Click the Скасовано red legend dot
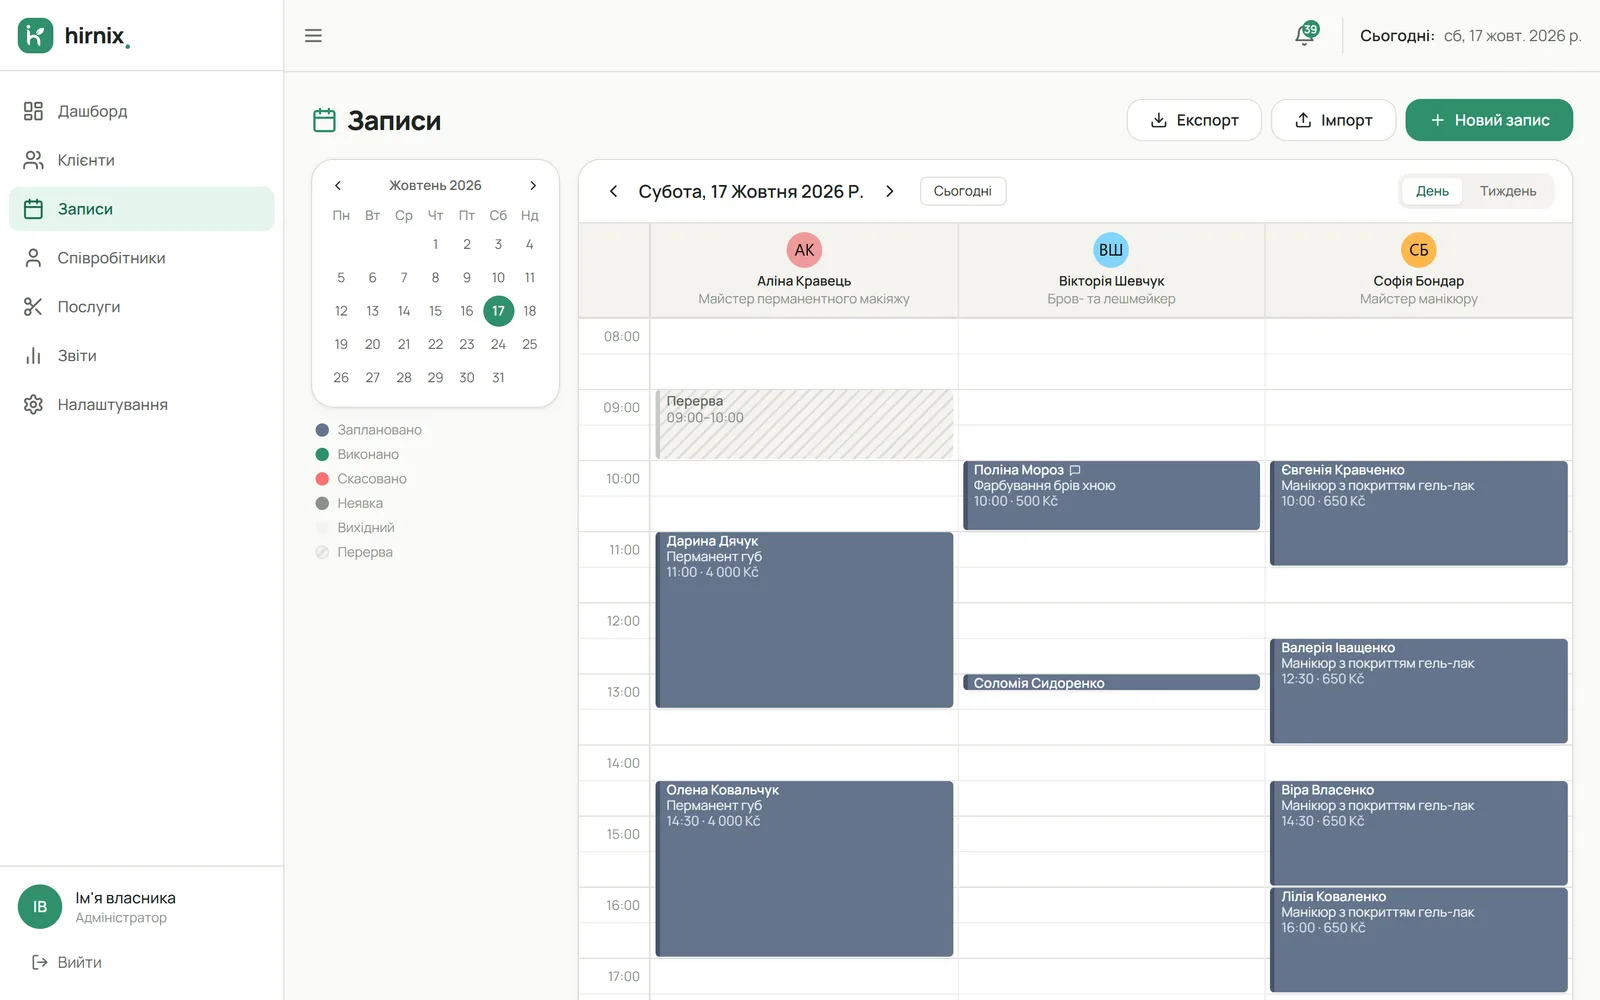1600x1000 pixels. (x=322, y=479)
